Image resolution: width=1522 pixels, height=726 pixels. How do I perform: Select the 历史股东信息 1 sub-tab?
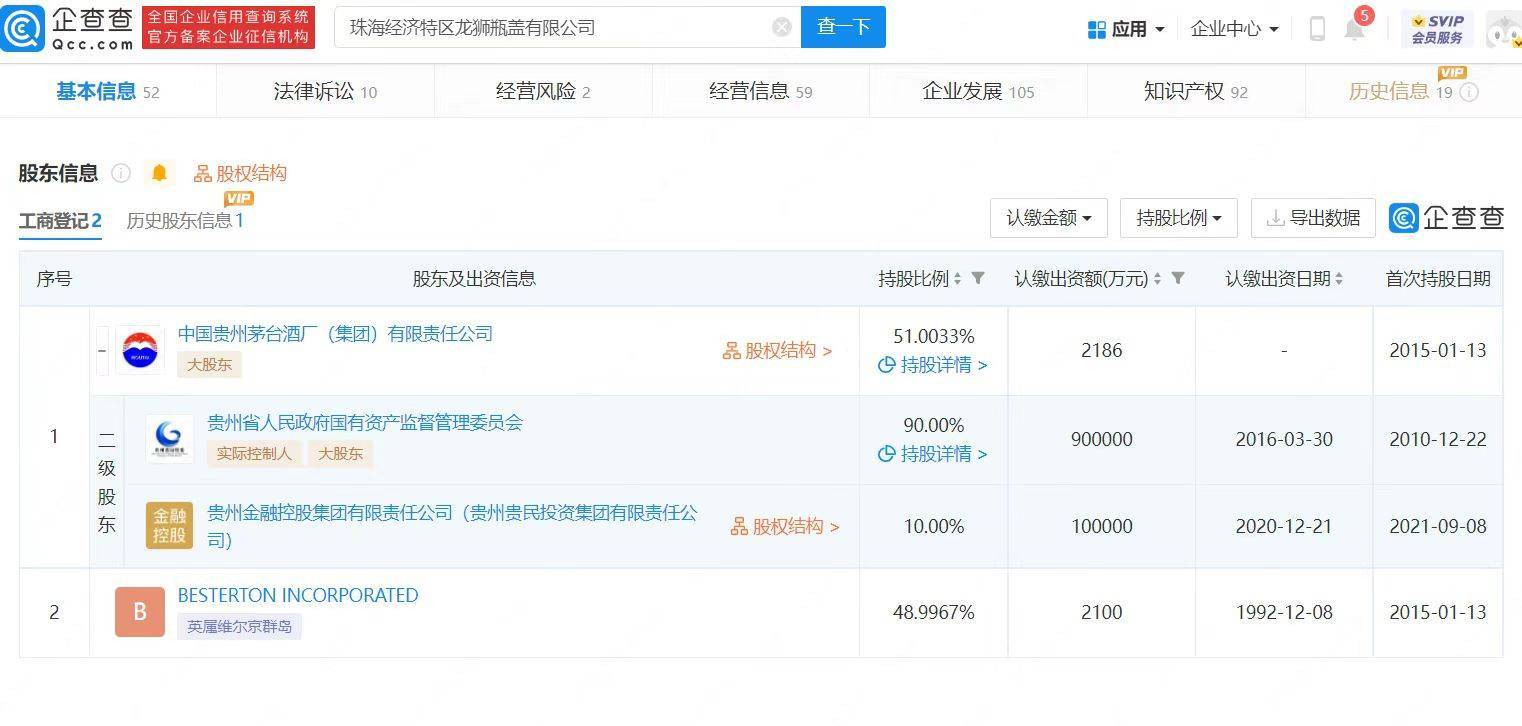point(185,221)
